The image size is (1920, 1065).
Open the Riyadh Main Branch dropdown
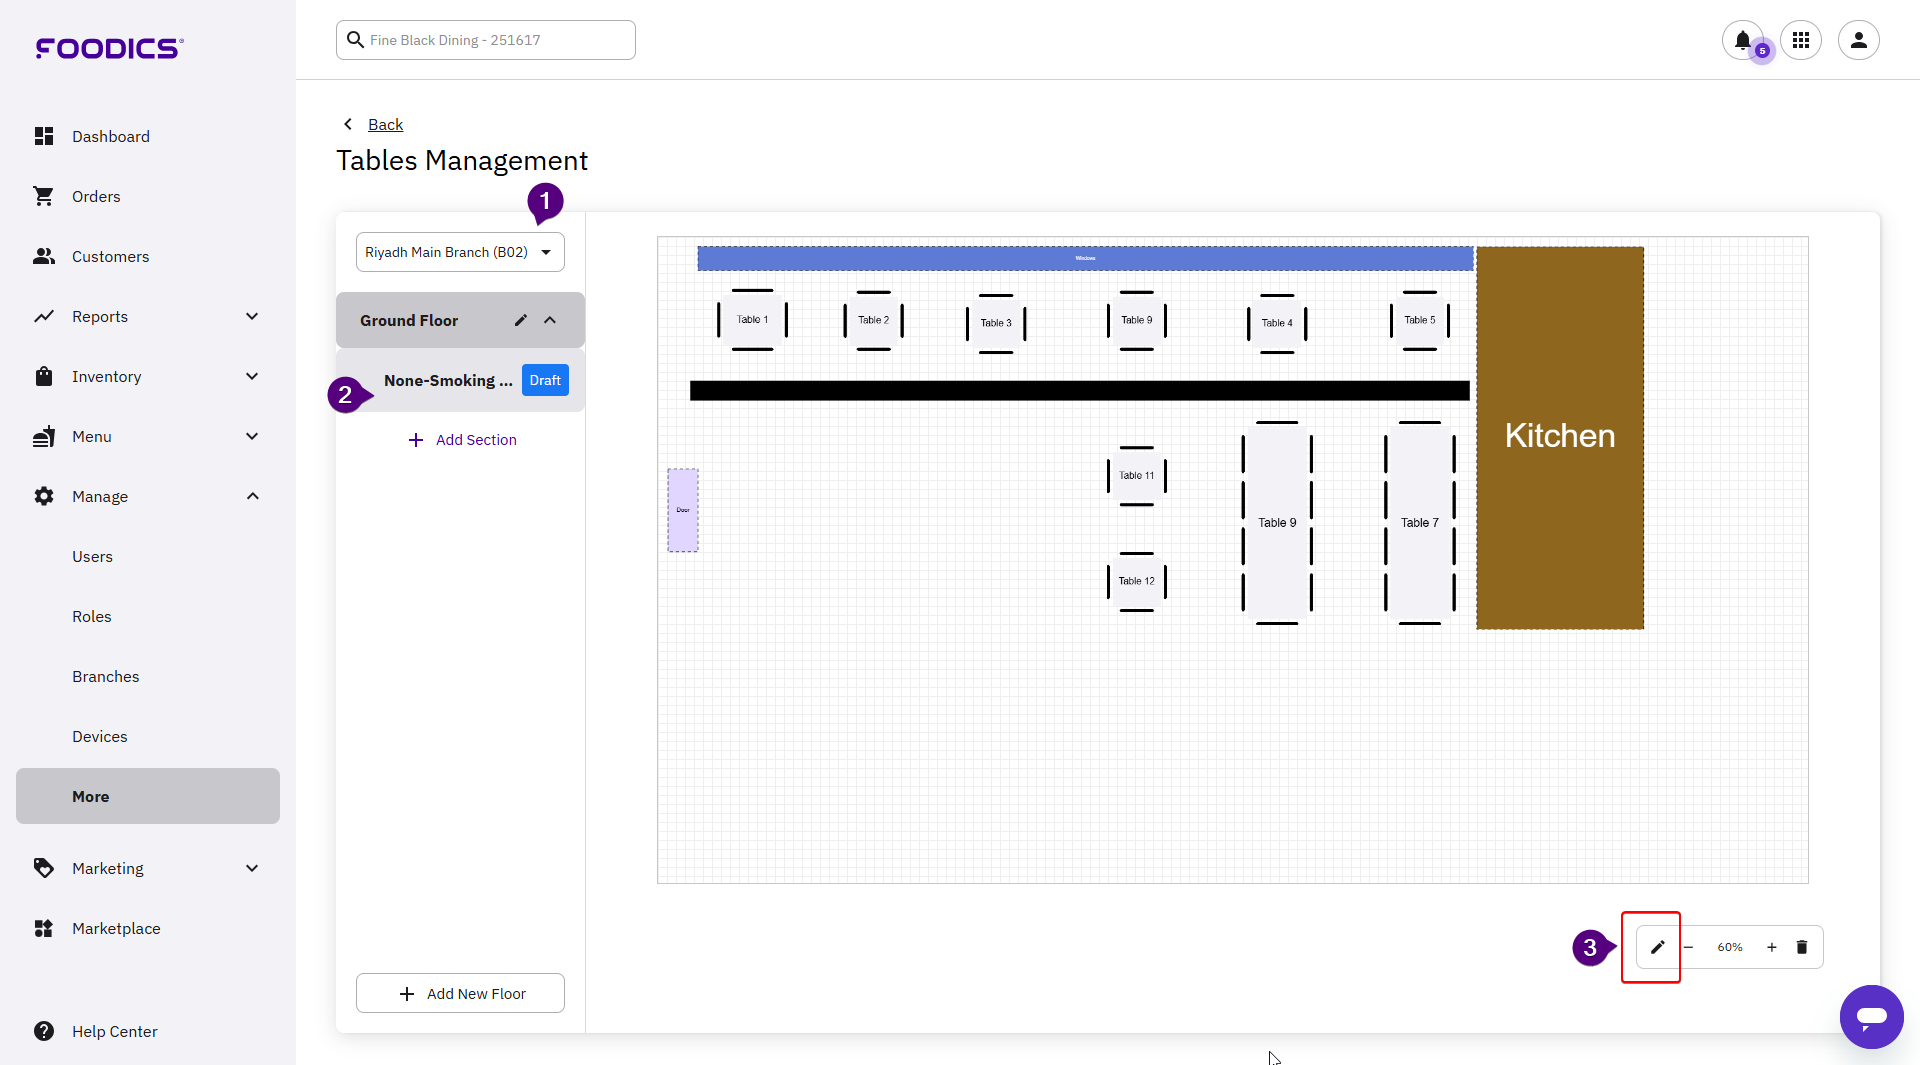(460, 252)
